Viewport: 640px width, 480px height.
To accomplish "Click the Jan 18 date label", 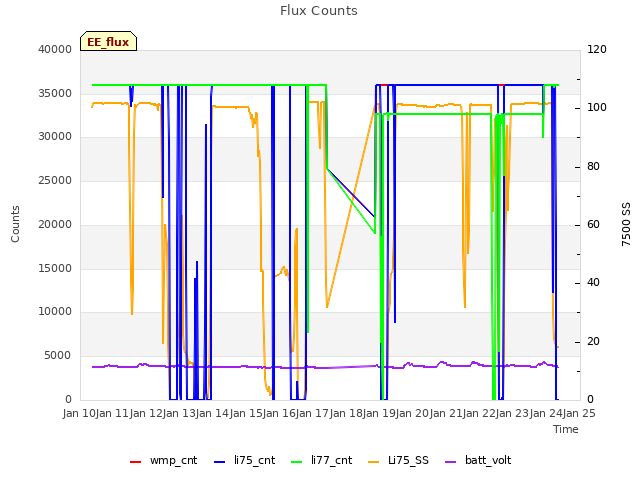I will (346, 413).
